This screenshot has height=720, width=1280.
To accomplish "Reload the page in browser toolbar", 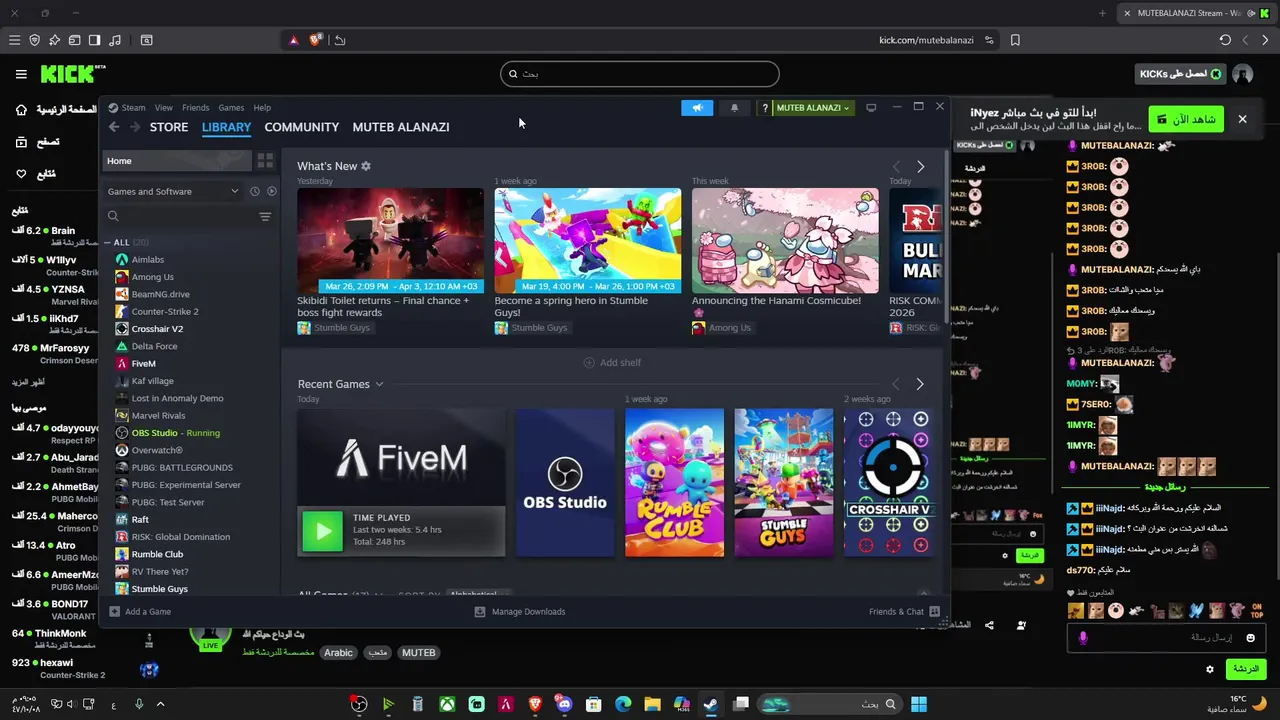I will pyautogui.click(x=1225, y=40).
